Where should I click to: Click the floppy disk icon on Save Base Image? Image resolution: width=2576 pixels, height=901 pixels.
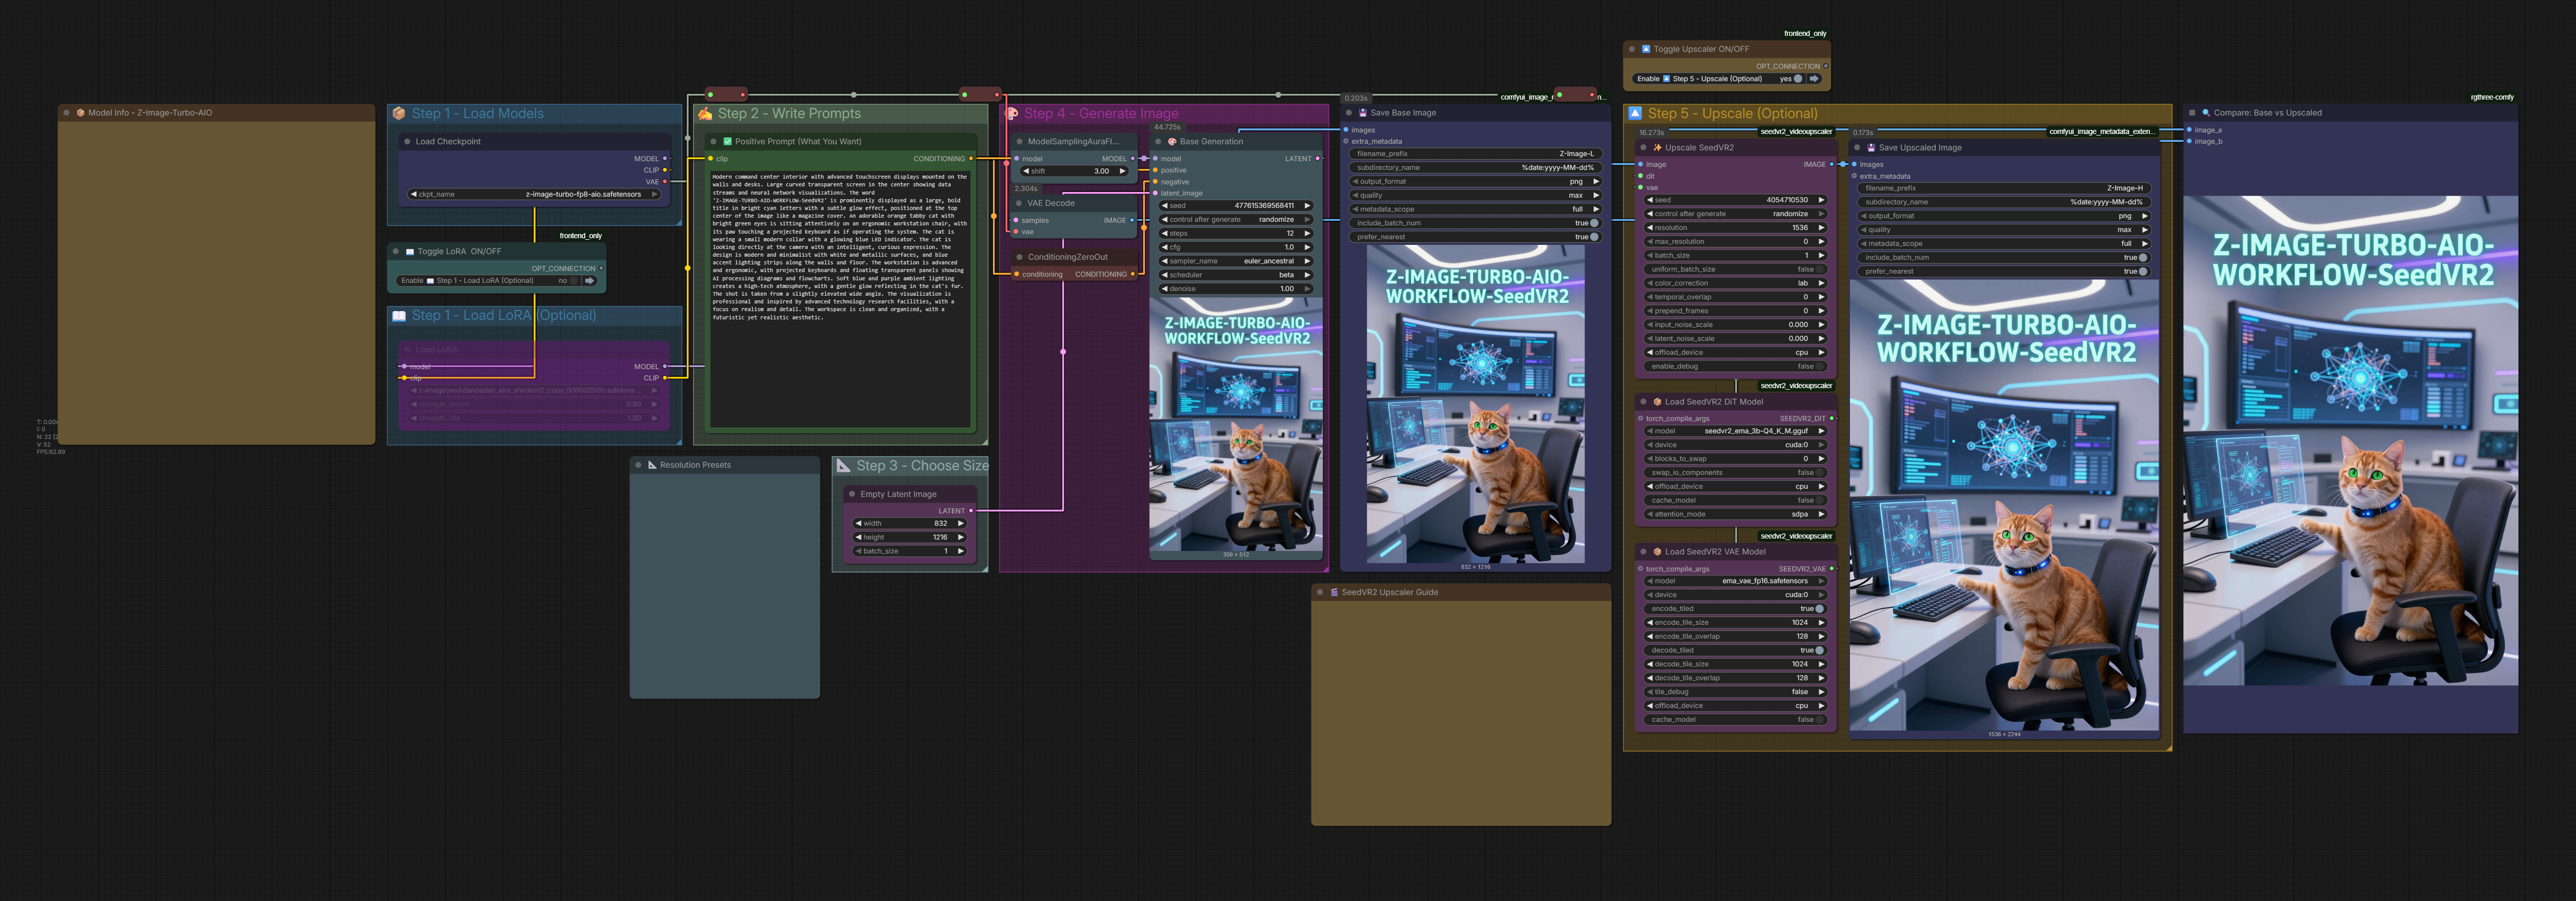tap(1363, 113)
